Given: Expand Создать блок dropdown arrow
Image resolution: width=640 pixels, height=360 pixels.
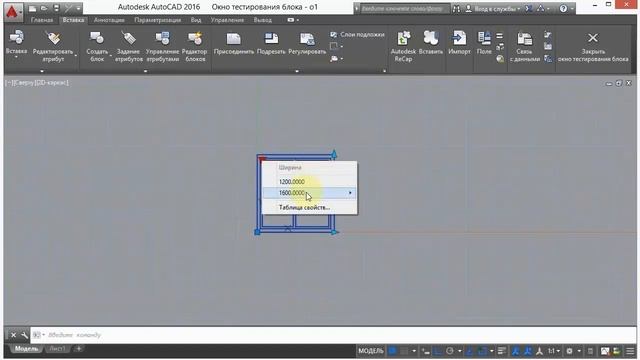Looking at the screenshot, I should [x=111, y=56].
